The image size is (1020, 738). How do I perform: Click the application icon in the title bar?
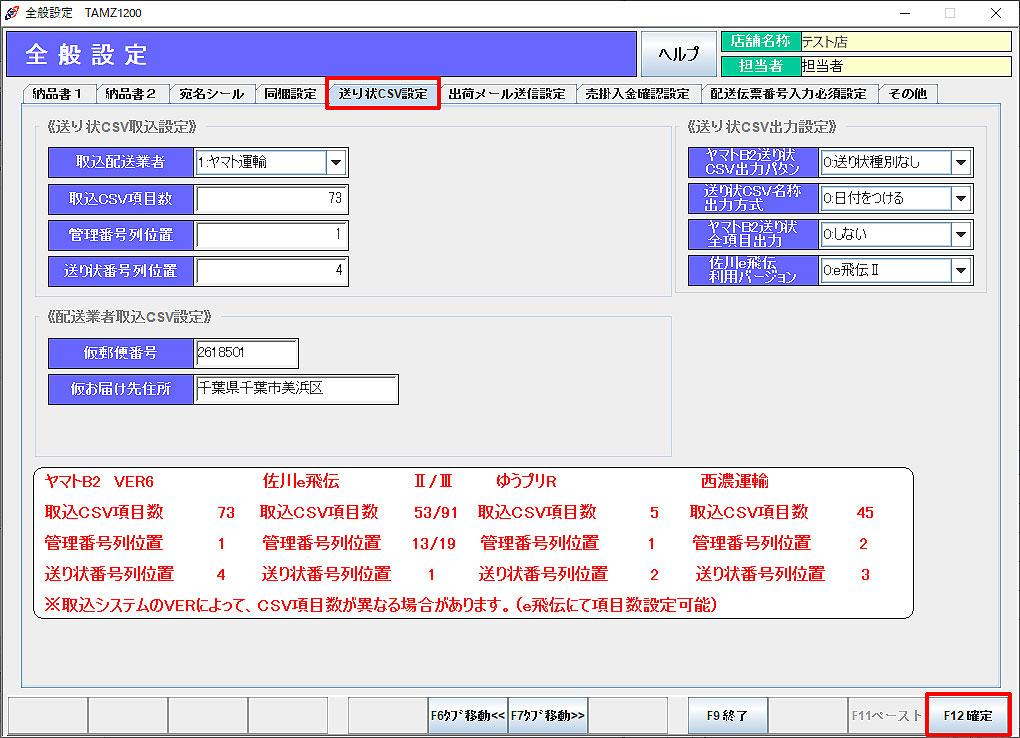(12, 13)
